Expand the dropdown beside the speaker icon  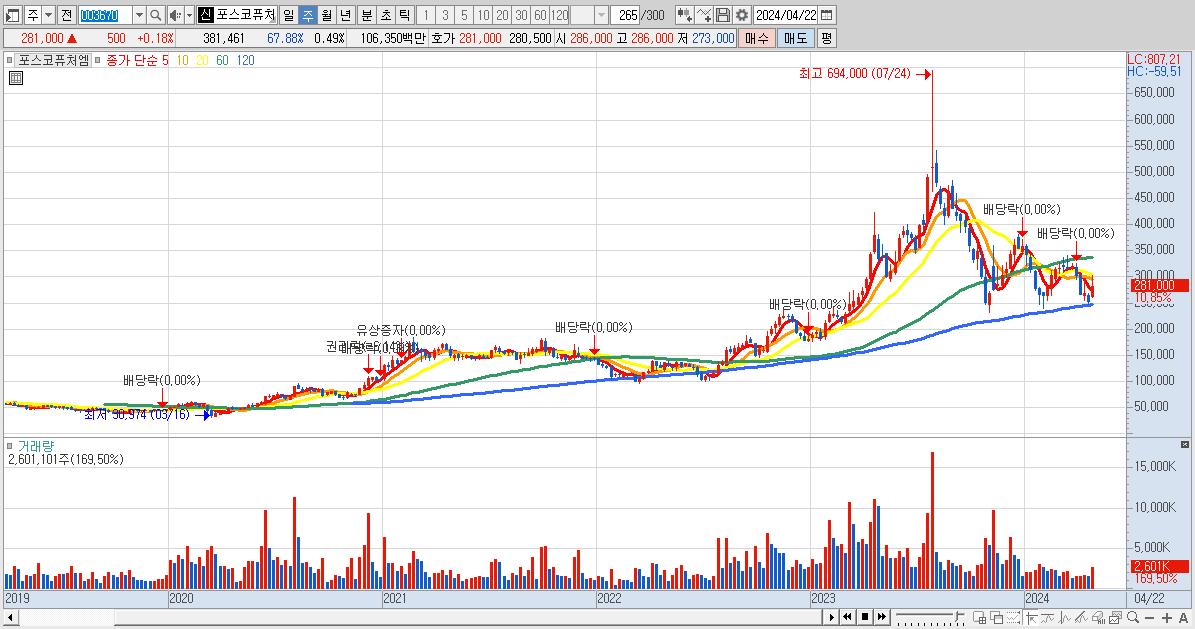pyautogui.click(x=190, y=15)
